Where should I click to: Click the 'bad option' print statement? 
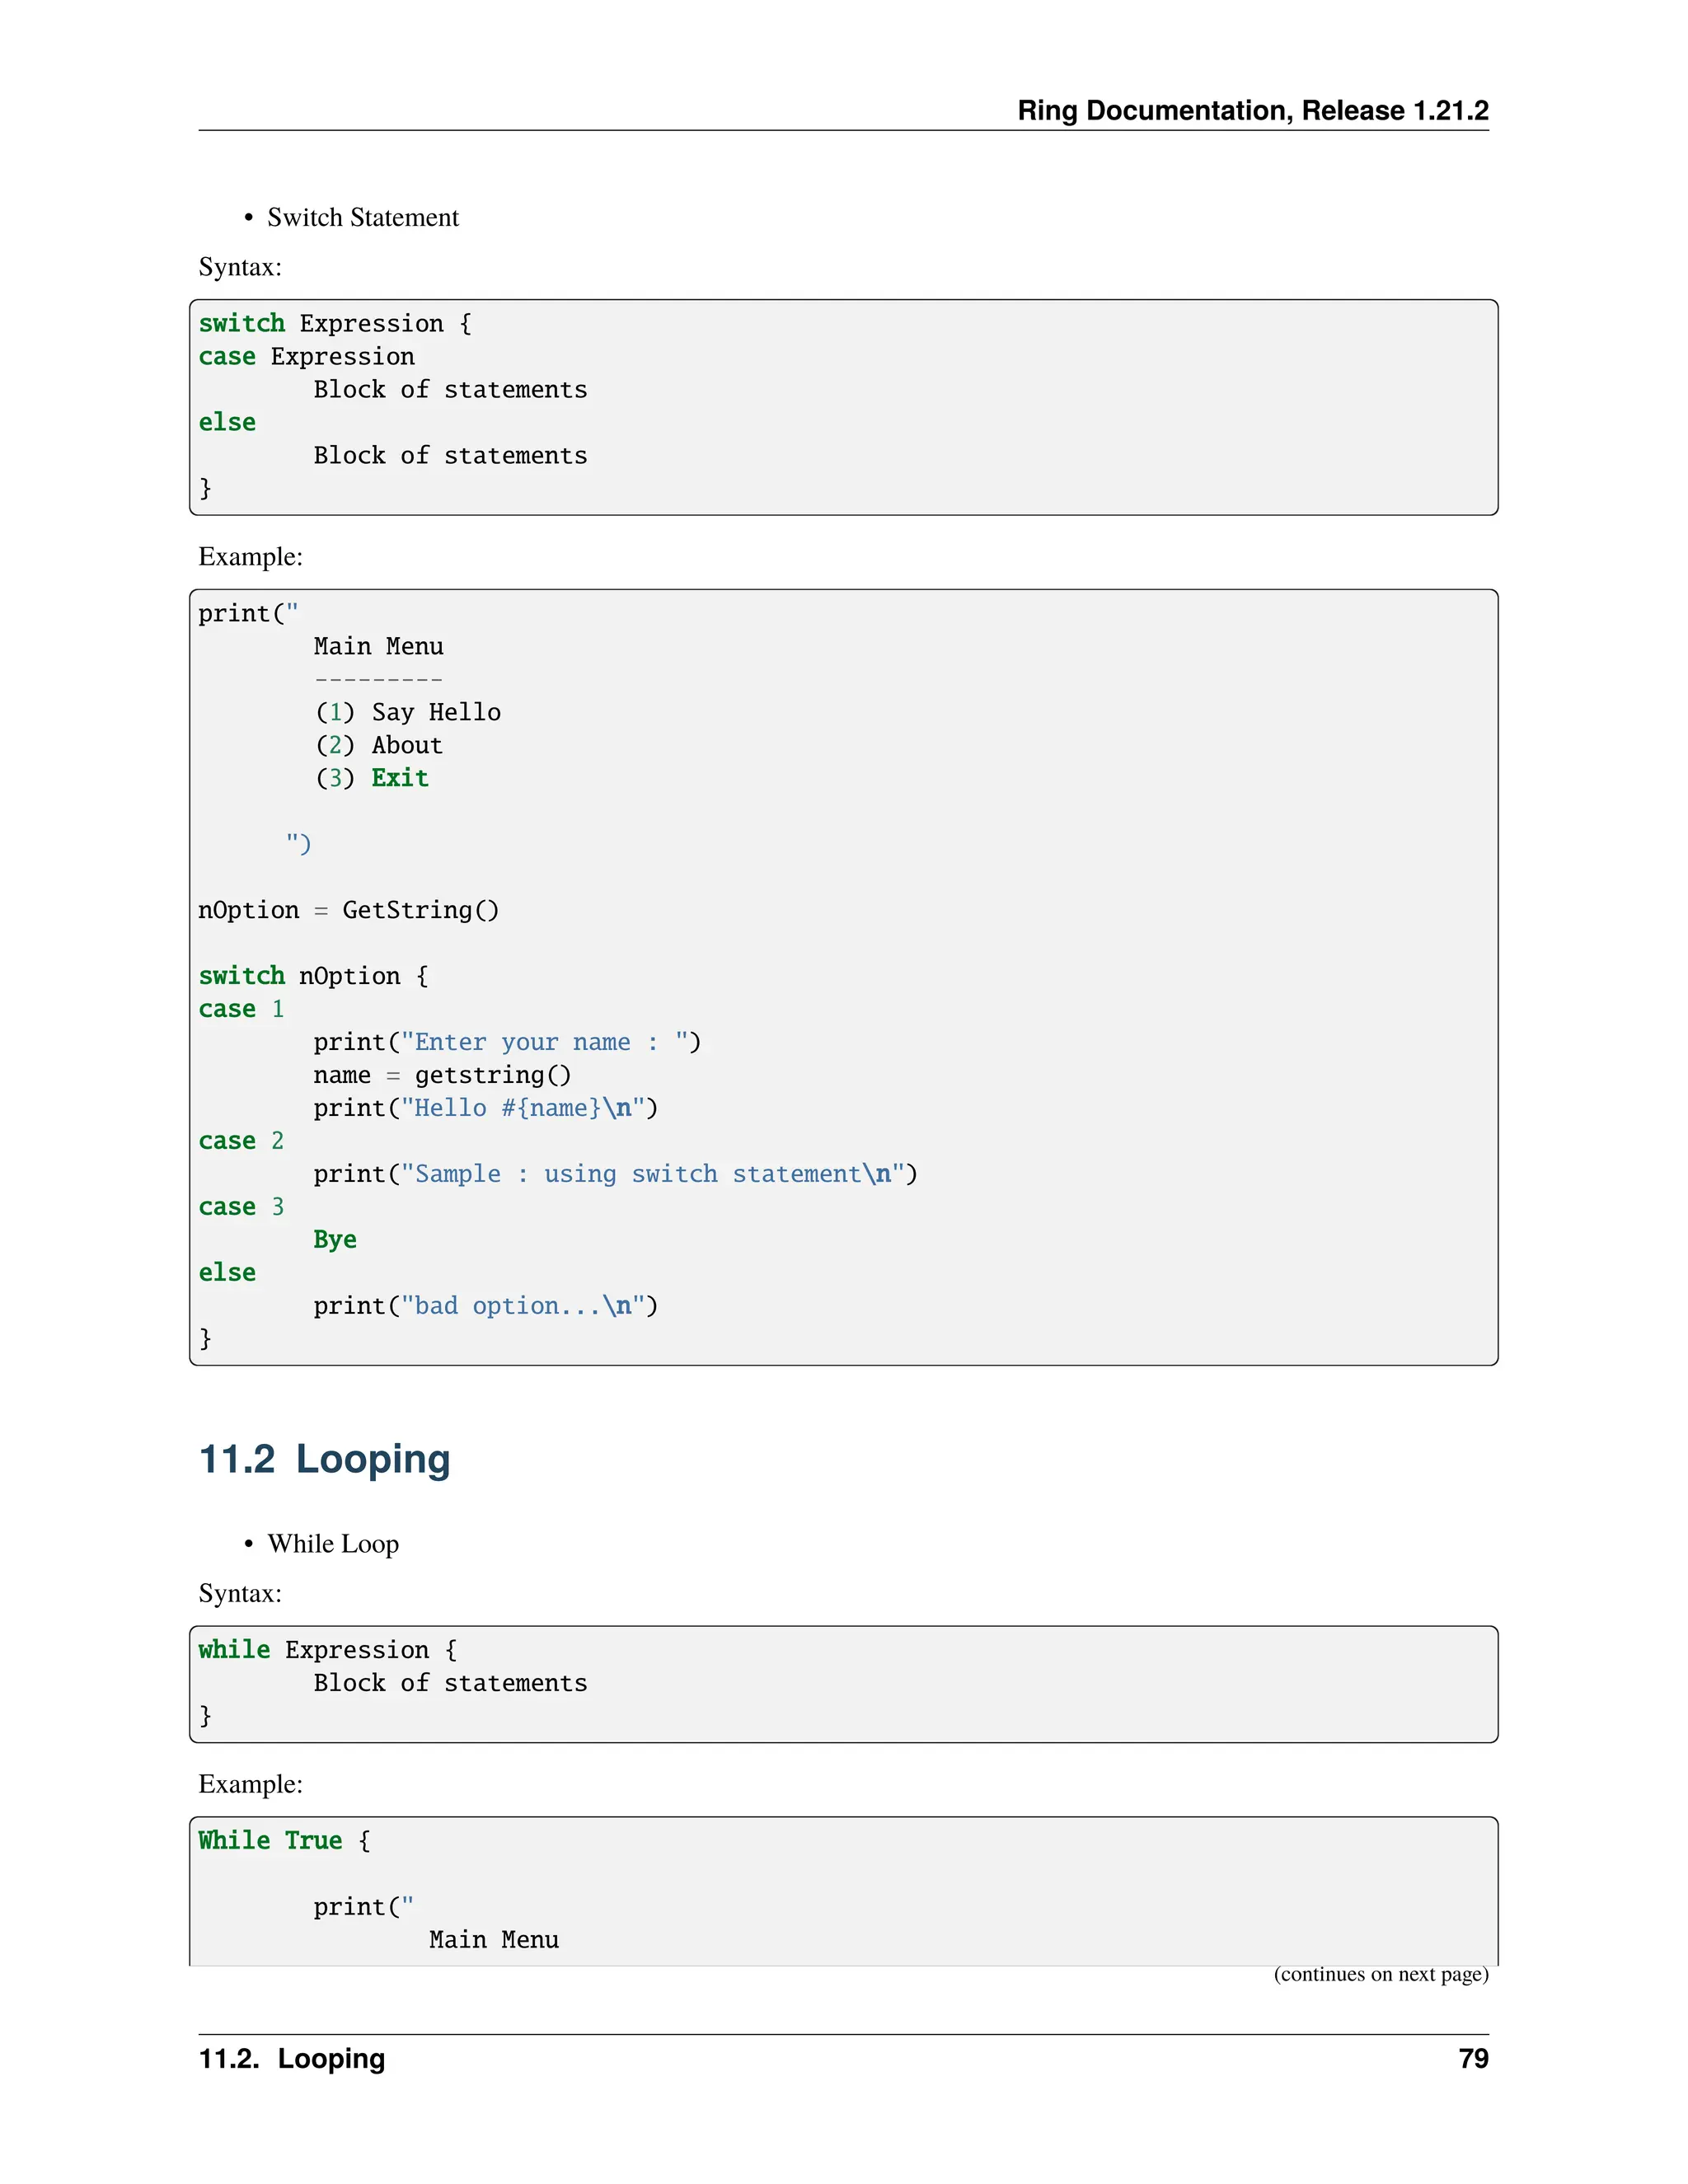pos(485,1306)
